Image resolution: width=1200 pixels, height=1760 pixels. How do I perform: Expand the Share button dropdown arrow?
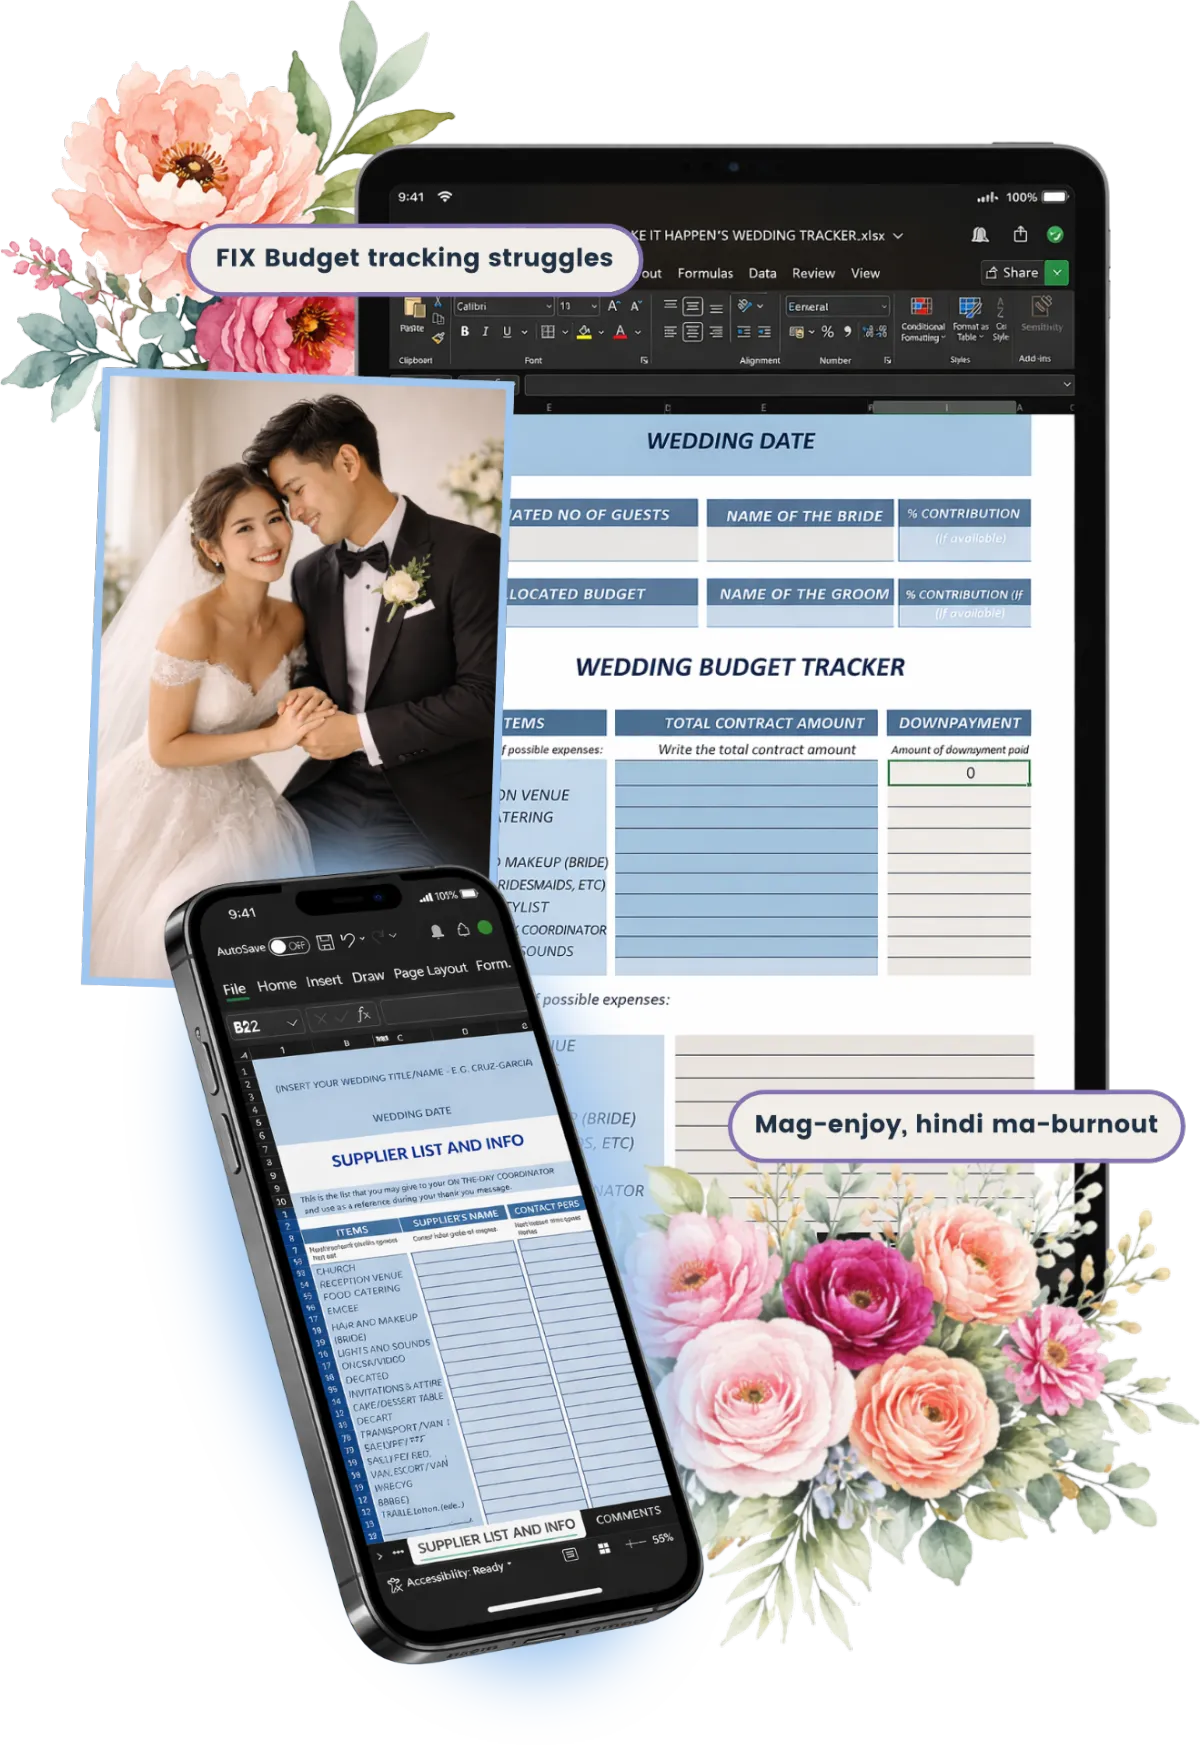[1057, 272]
